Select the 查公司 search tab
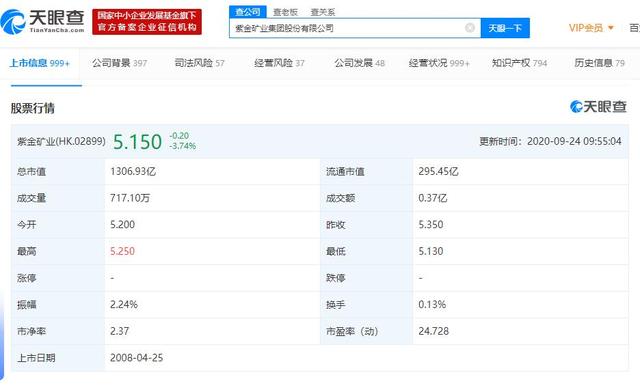The image size is (640, 390). point(248,12)
